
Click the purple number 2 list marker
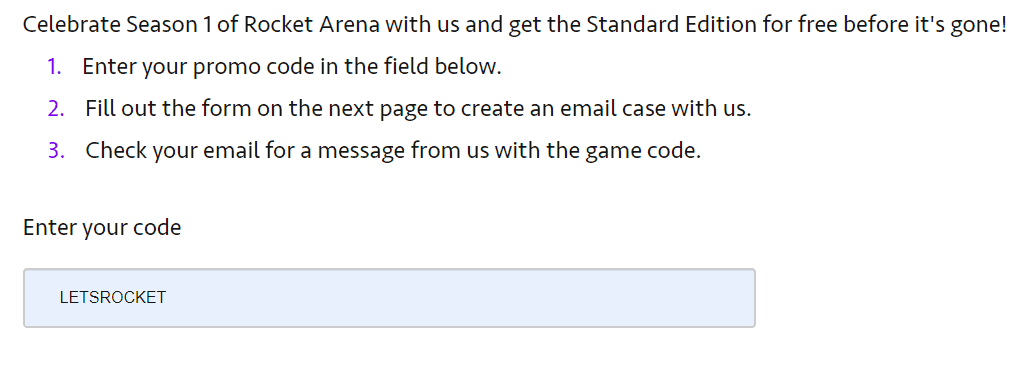coord(56,109)
